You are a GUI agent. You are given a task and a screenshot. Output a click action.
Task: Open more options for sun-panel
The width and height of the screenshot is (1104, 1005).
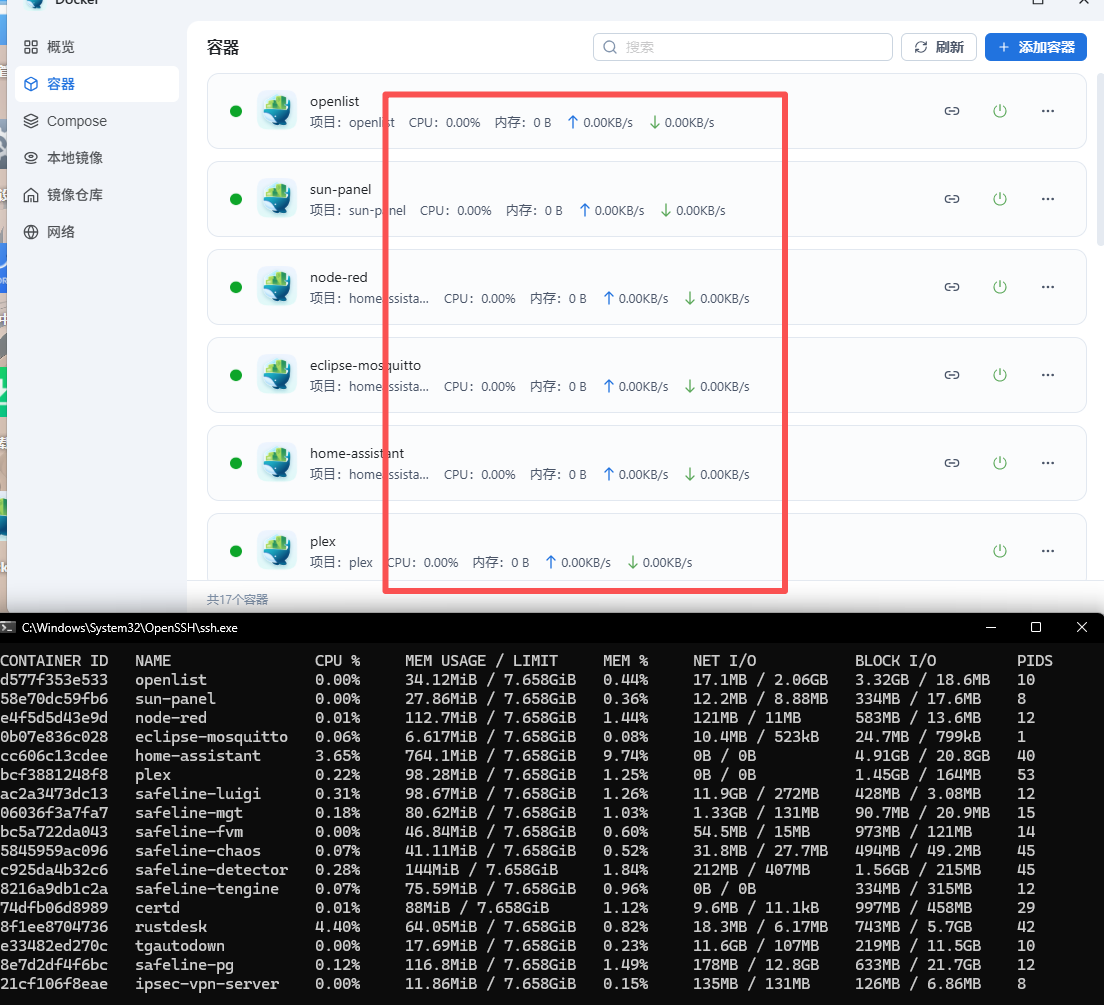pos(1048,199)
